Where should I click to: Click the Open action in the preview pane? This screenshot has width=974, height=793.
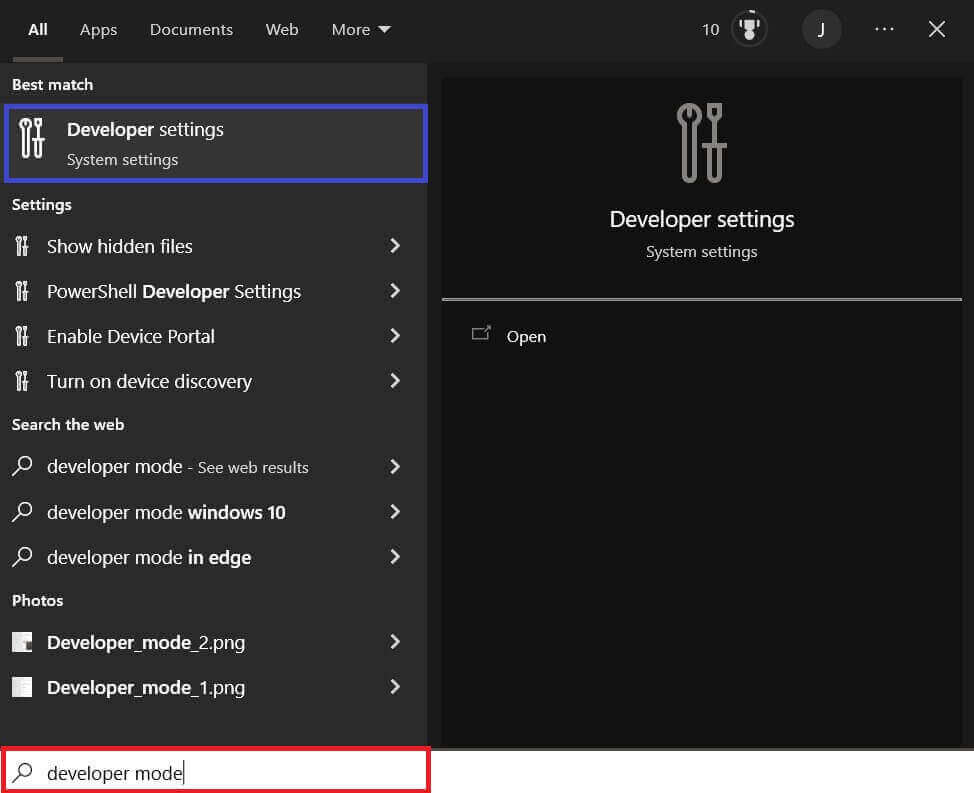[x=526, y=336]
